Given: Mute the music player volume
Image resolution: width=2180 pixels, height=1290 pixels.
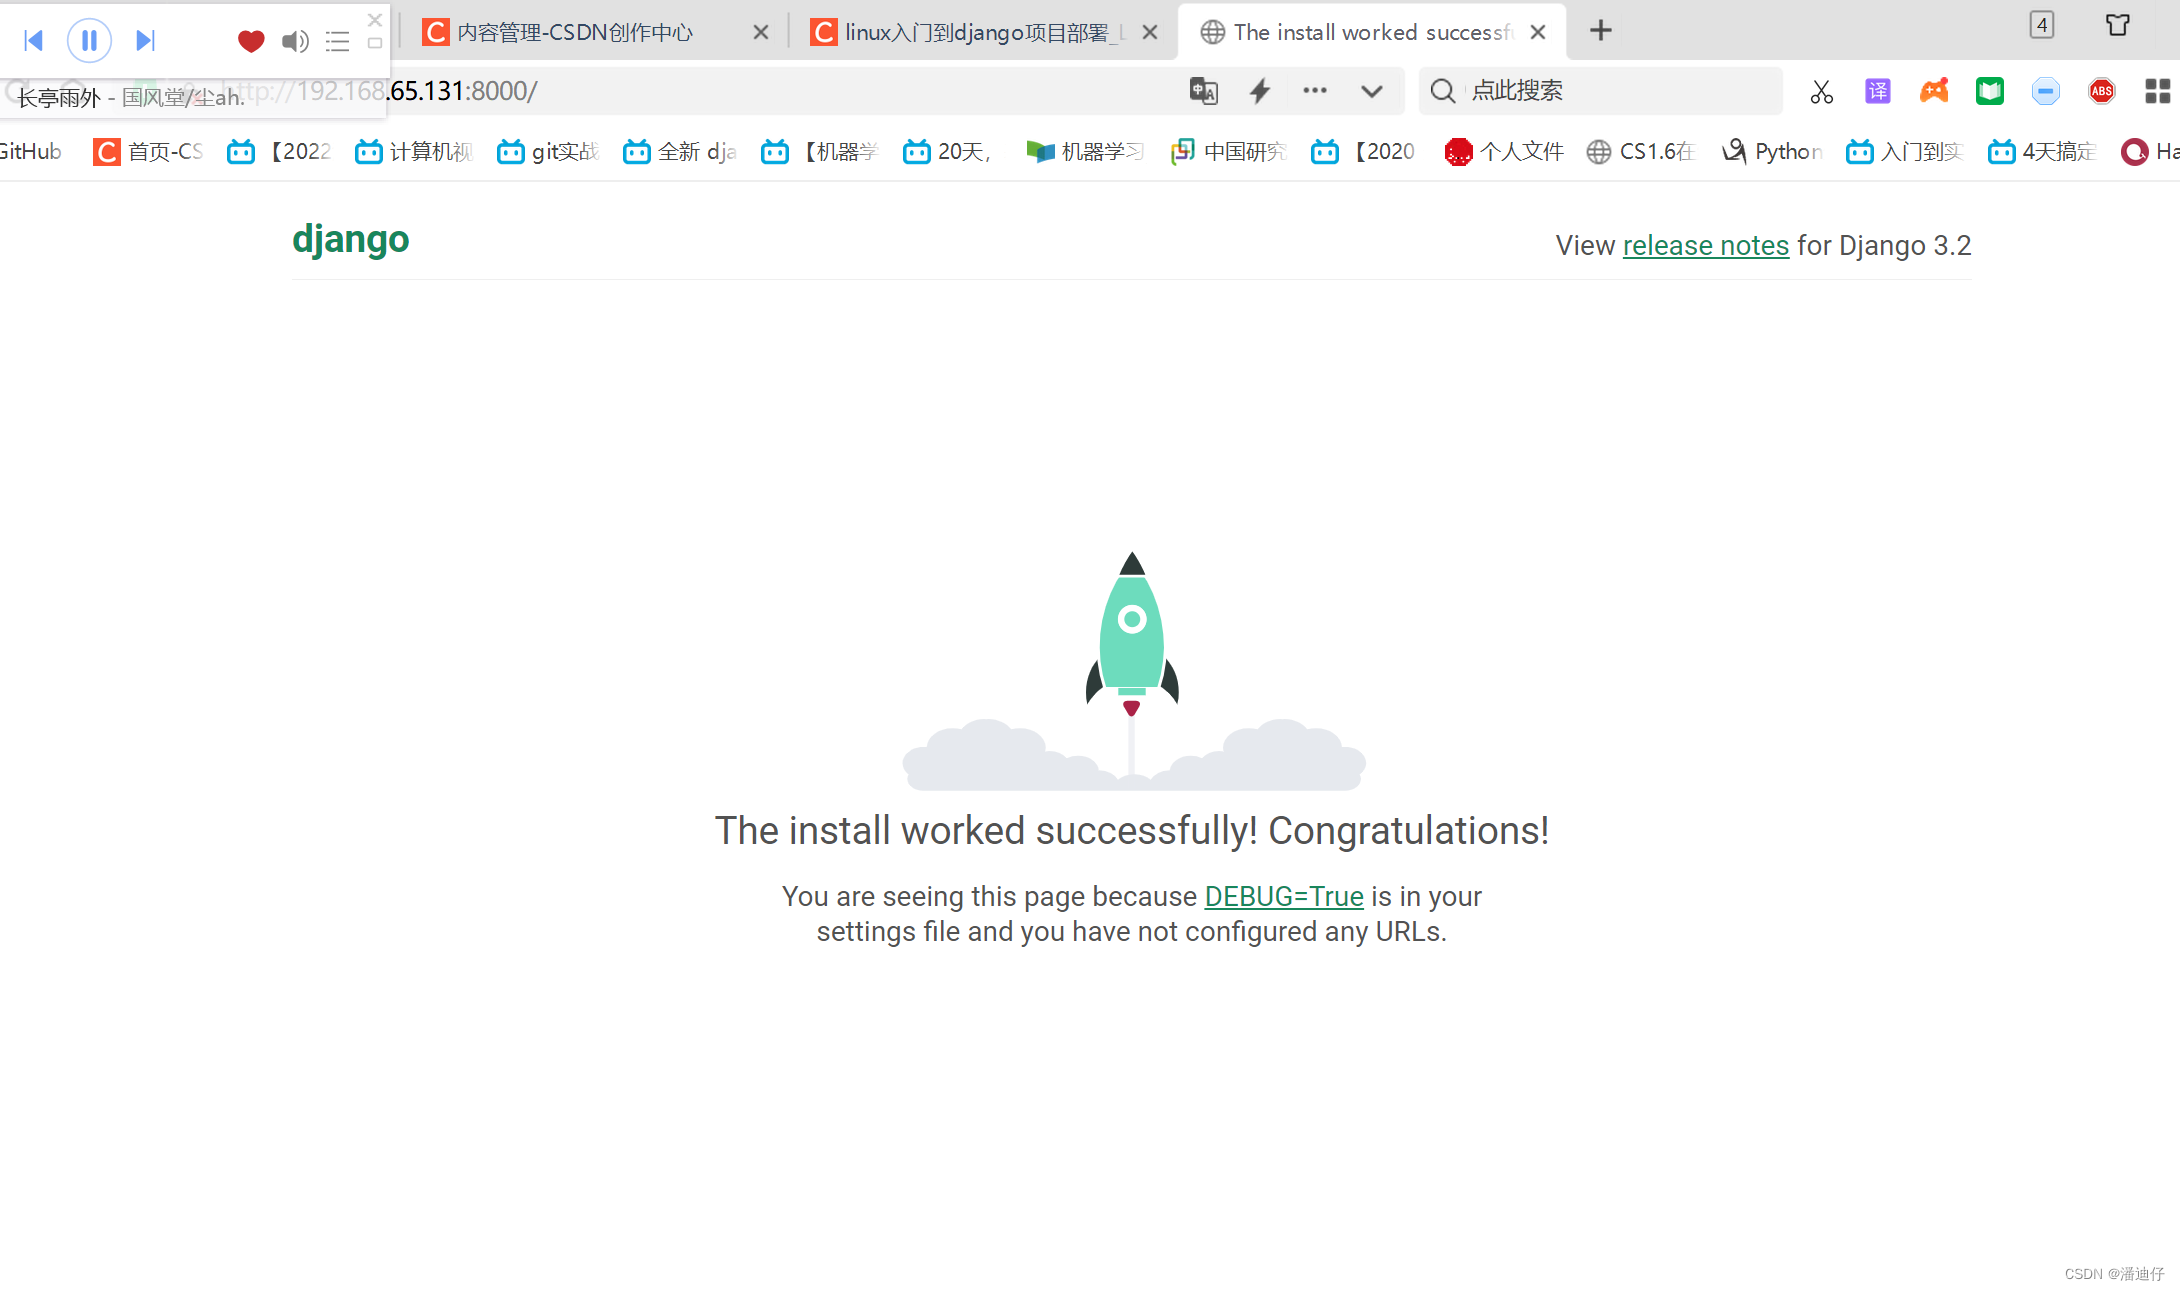Looking at the screenshot, I should 295,41.
